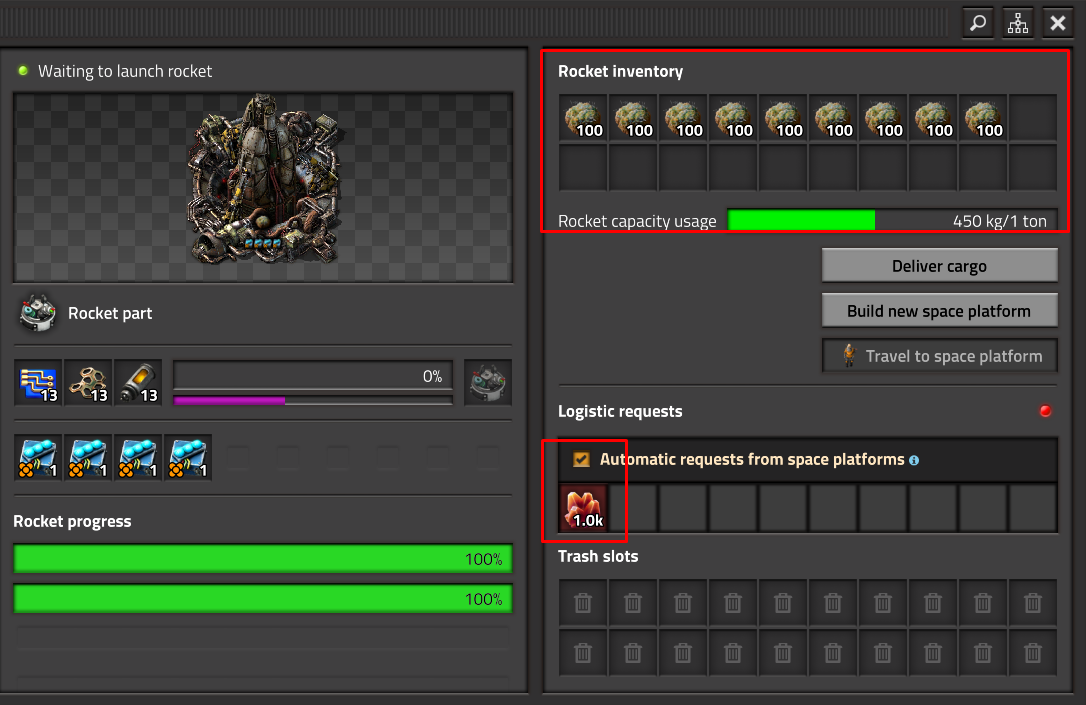Viewport: 1086px width, 705px height.
Task: Click the info icon beside Automatic requests
Action: pyautogui.click(x=914, y=461)
